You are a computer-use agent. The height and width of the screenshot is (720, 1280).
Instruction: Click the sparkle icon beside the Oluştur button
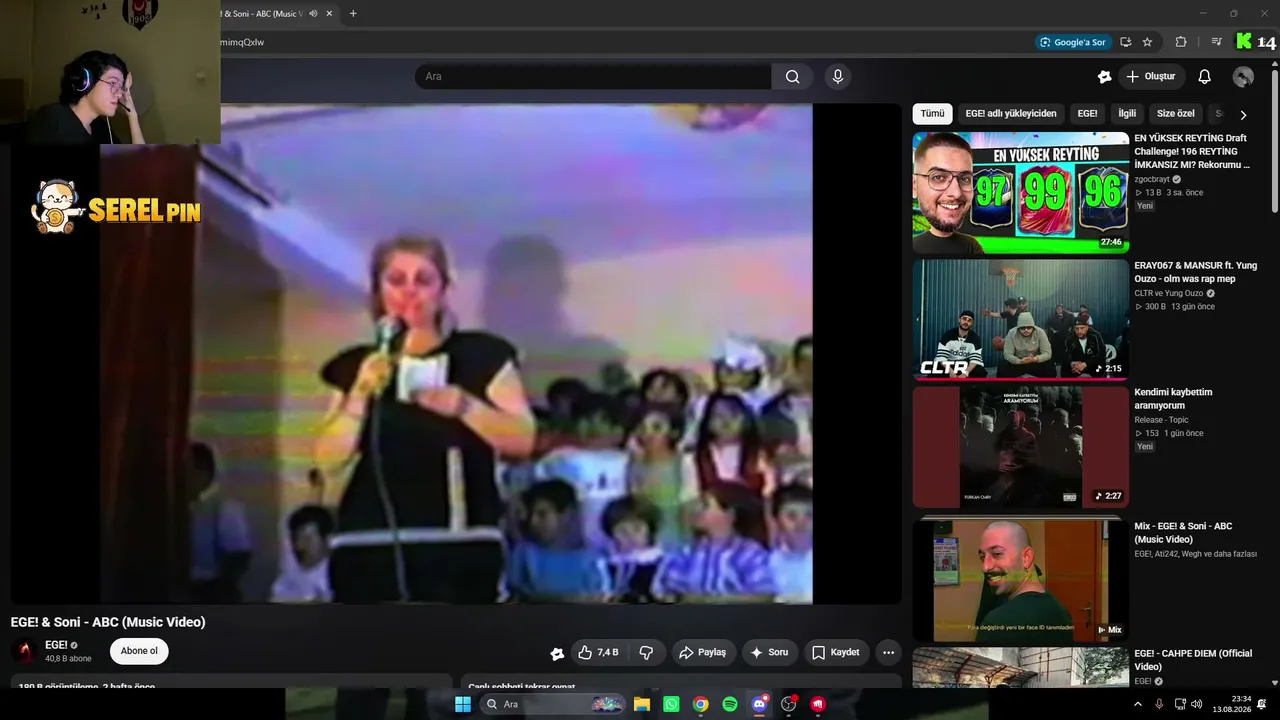[1104, 77]
